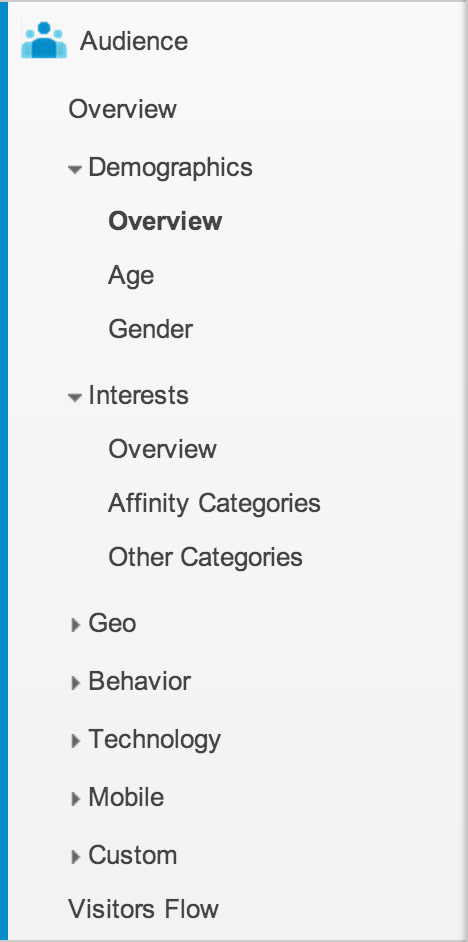Click the Audience people icon
This screenshot has height=942, width=468.
pos(43,40)
